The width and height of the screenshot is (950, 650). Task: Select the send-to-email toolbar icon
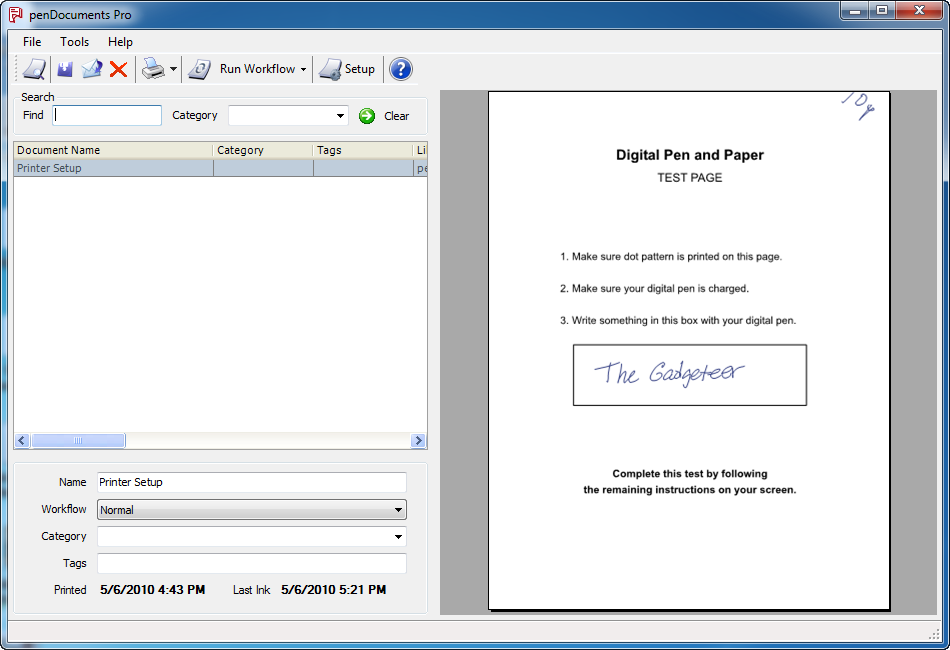pyautogui.click(x=92, y=69)
